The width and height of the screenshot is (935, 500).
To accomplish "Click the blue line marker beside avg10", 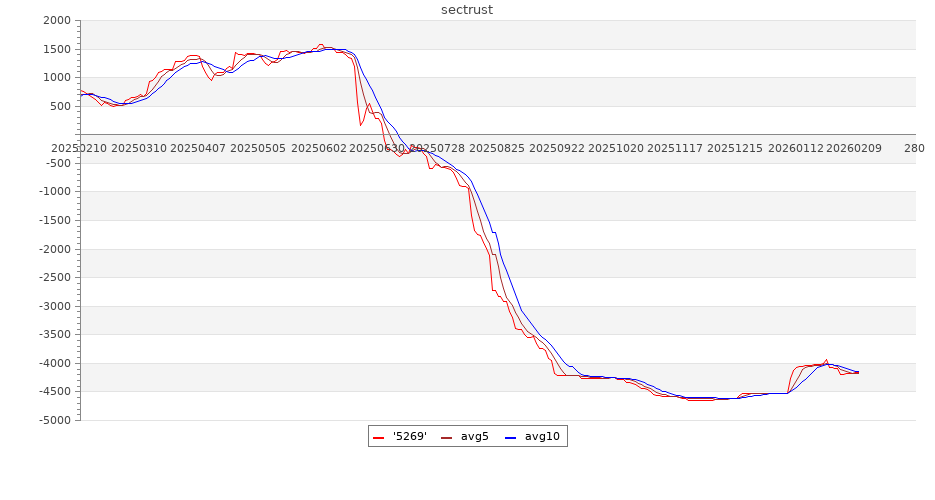I will coord(511,437).
